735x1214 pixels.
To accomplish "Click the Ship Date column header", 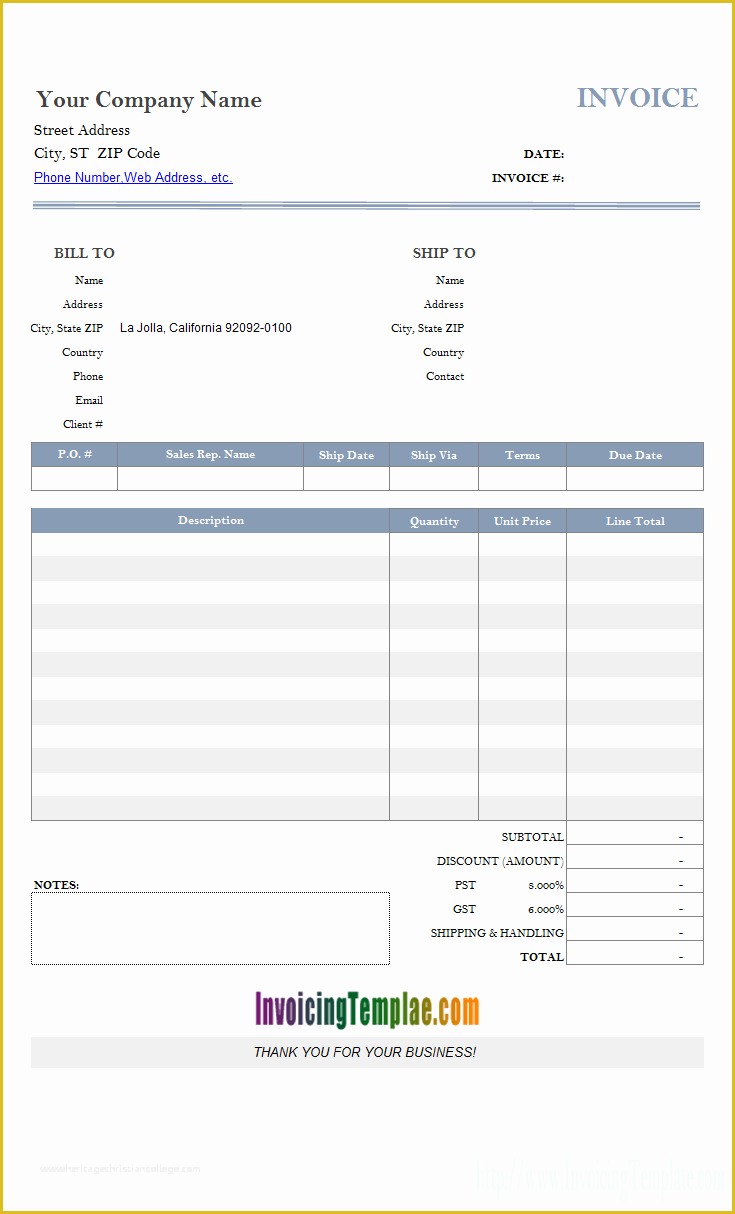I will (347, 455).
